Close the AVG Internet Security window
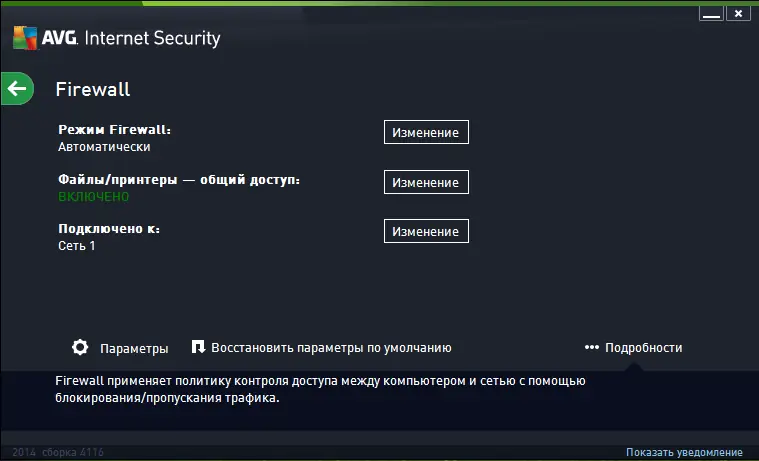This screenshot has height=461, width=759. pos(738,14)
